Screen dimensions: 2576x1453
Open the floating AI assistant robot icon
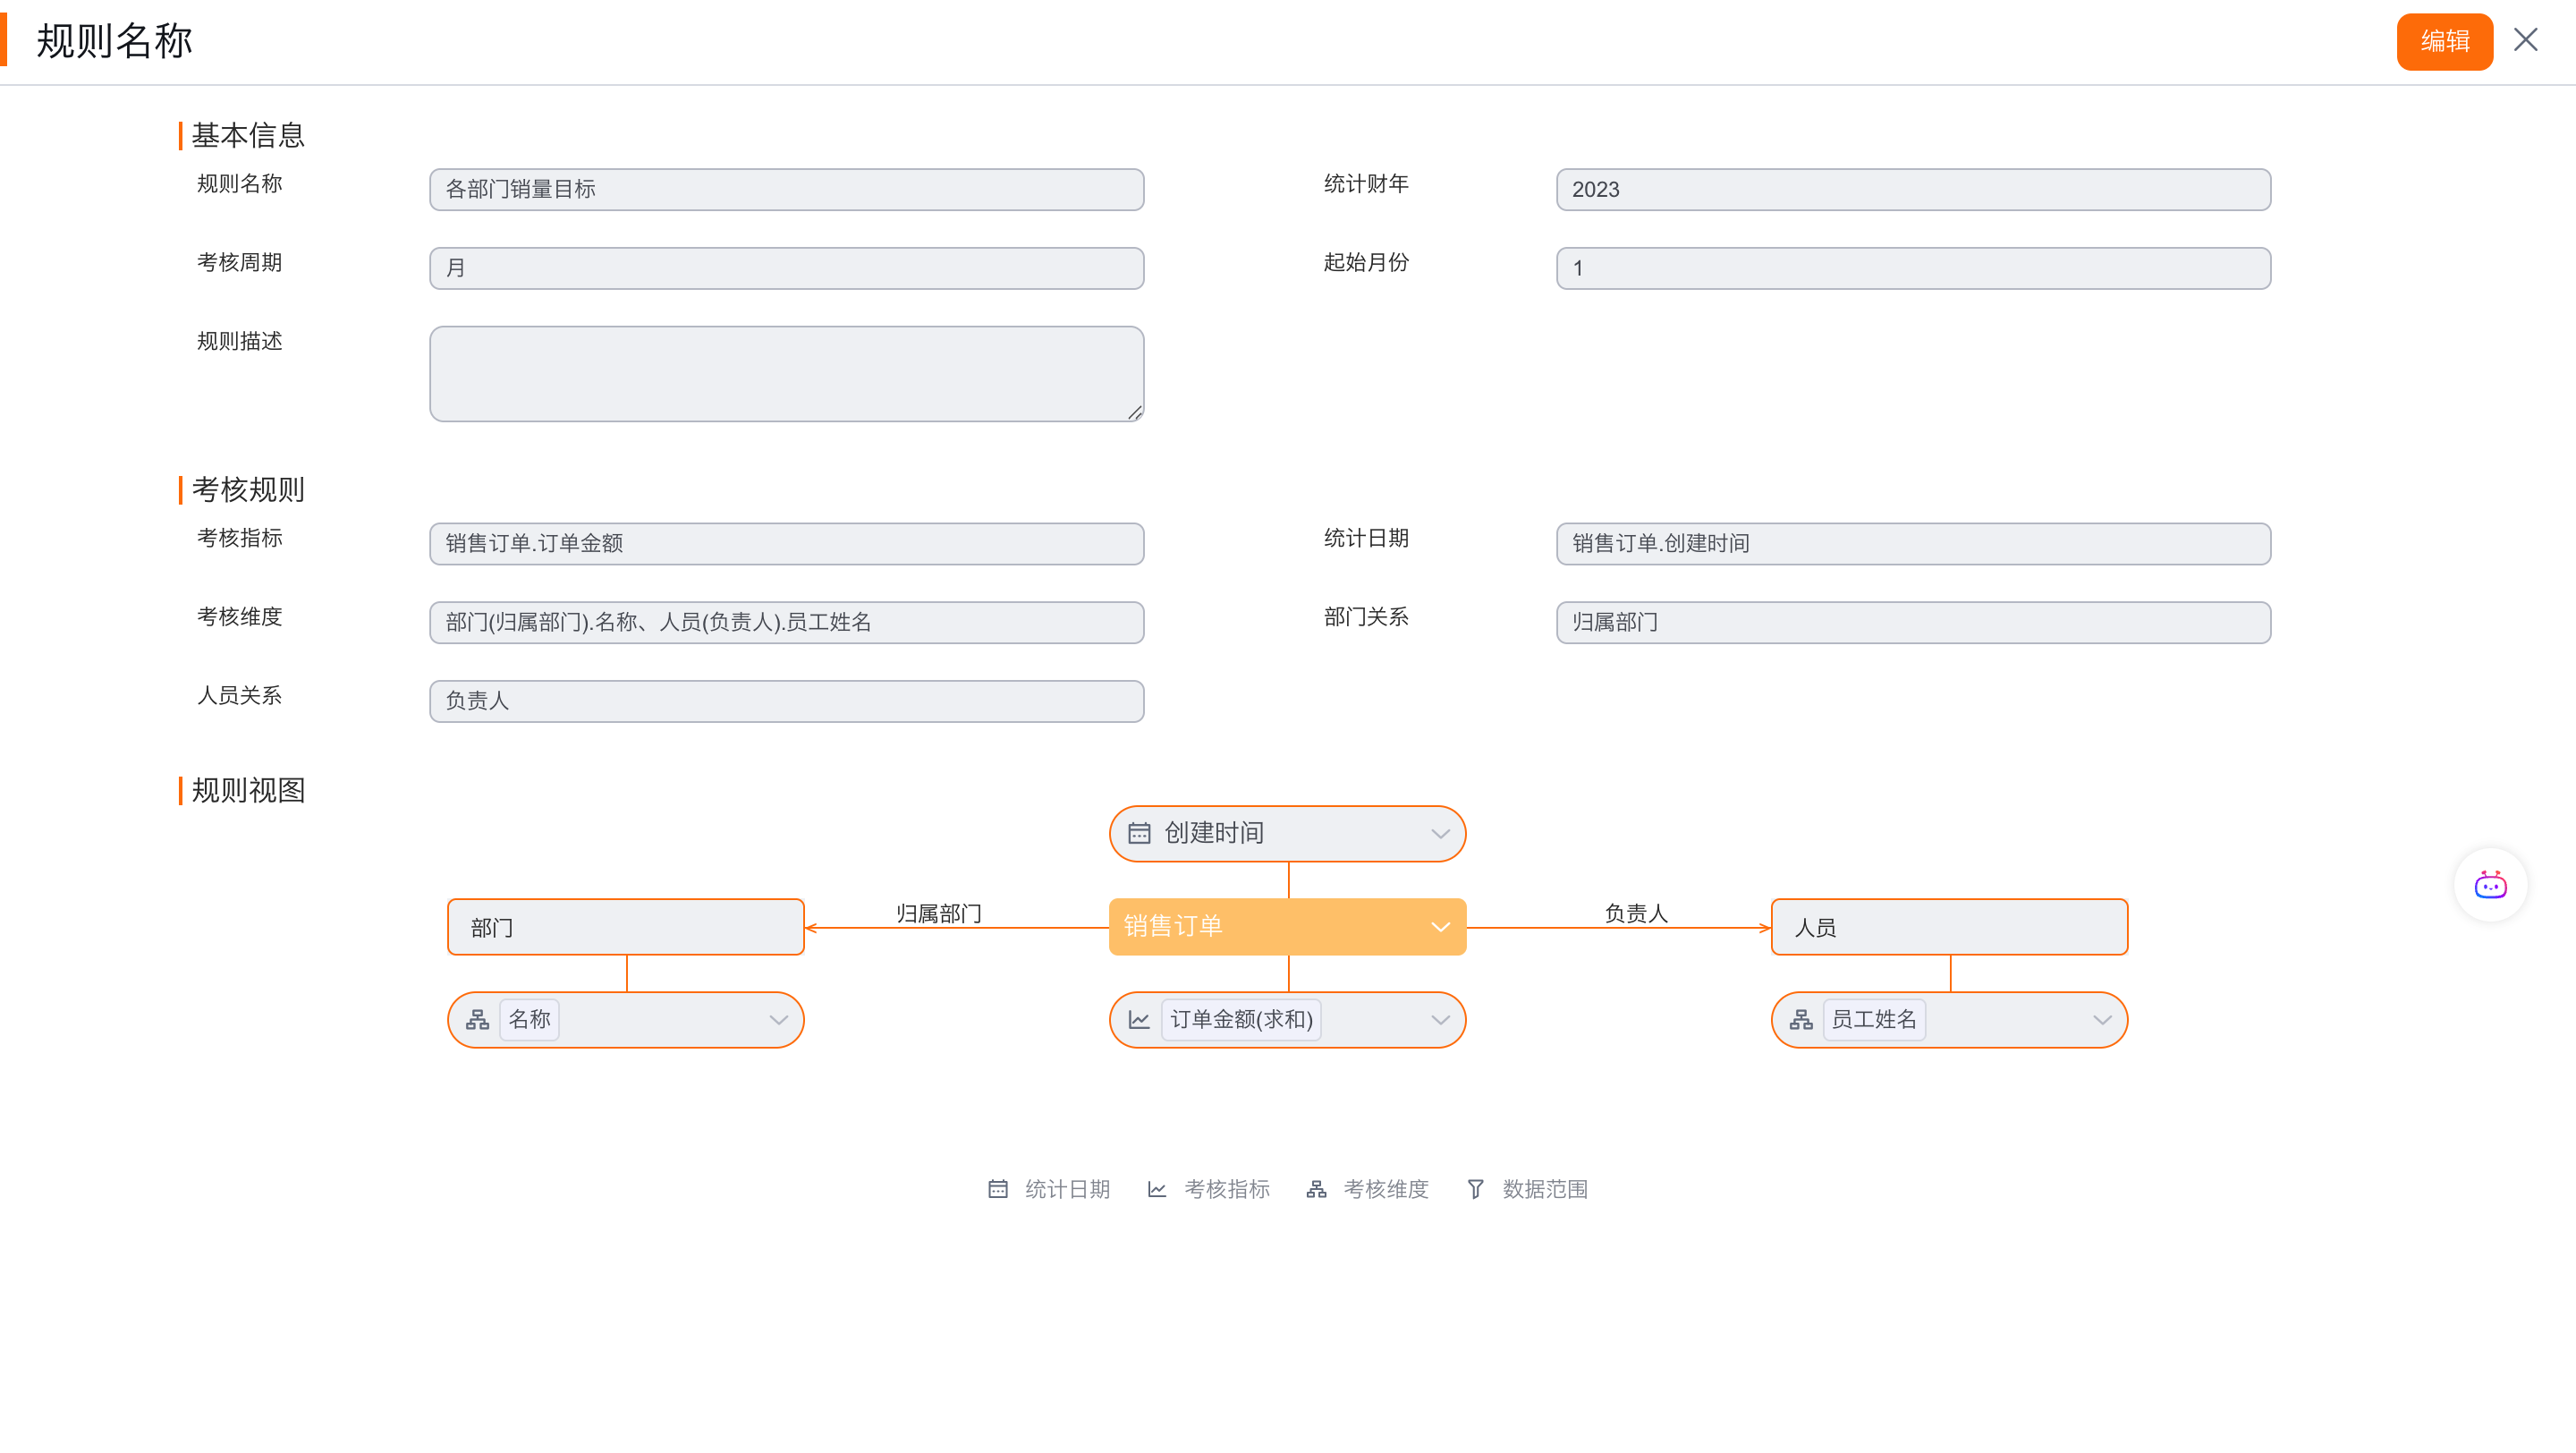pos(2489,885)
